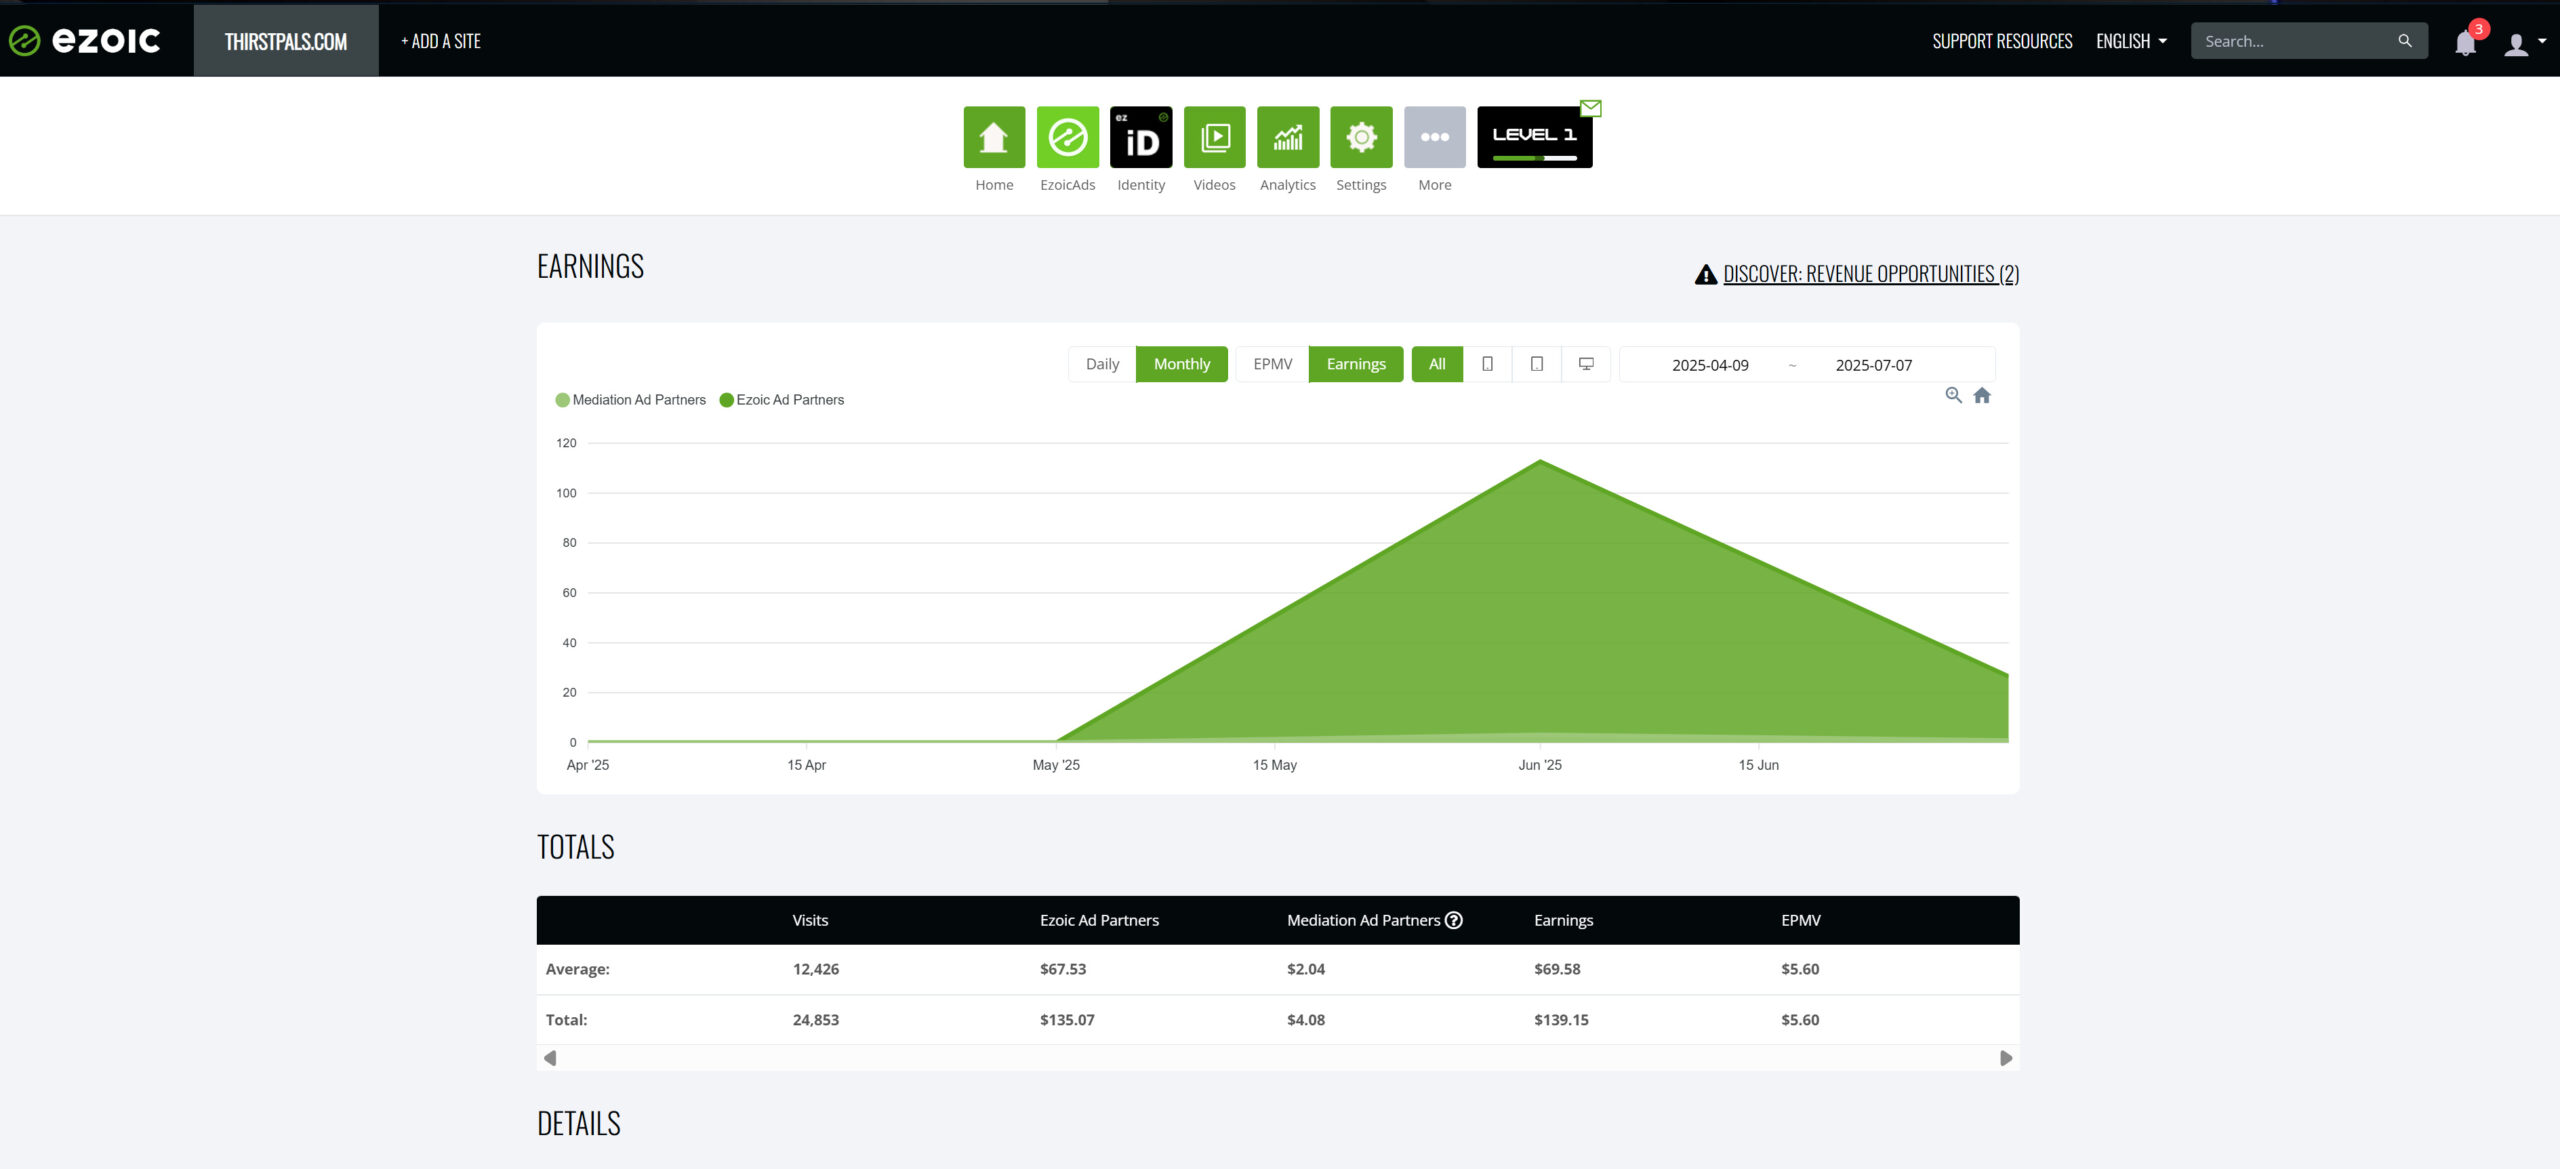Click average earnings value $69.58

tap(1557, 969)
